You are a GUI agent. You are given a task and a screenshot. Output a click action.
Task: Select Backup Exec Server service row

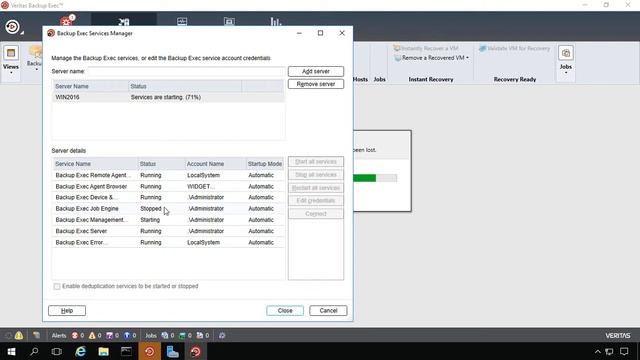click(168, 231)
